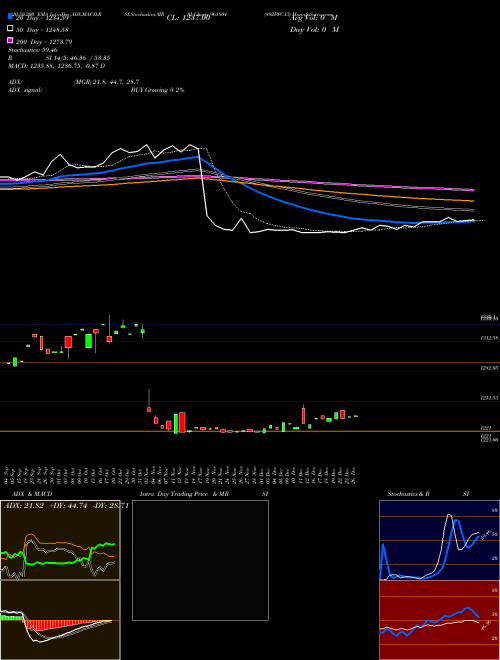Click the 'ADX: 21.82 +DY: 44.74 -DY: 28.71' header

[66, 506]
